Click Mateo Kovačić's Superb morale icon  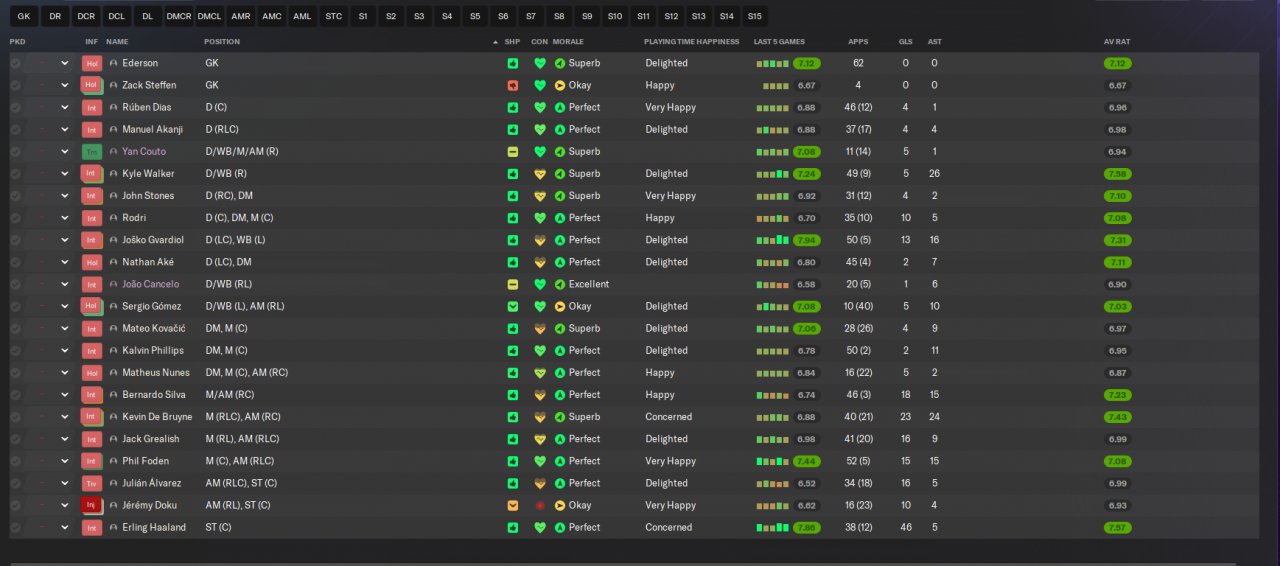(560, 328)
